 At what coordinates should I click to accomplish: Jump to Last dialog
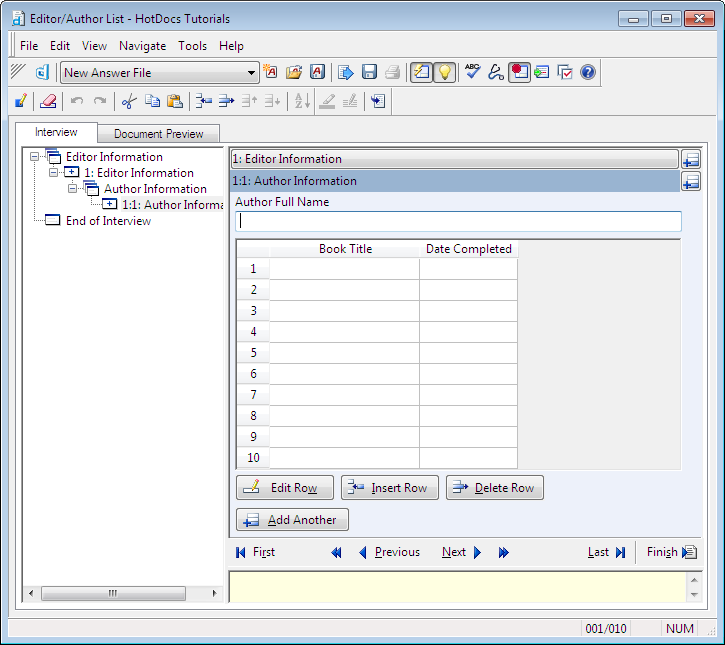607,552
